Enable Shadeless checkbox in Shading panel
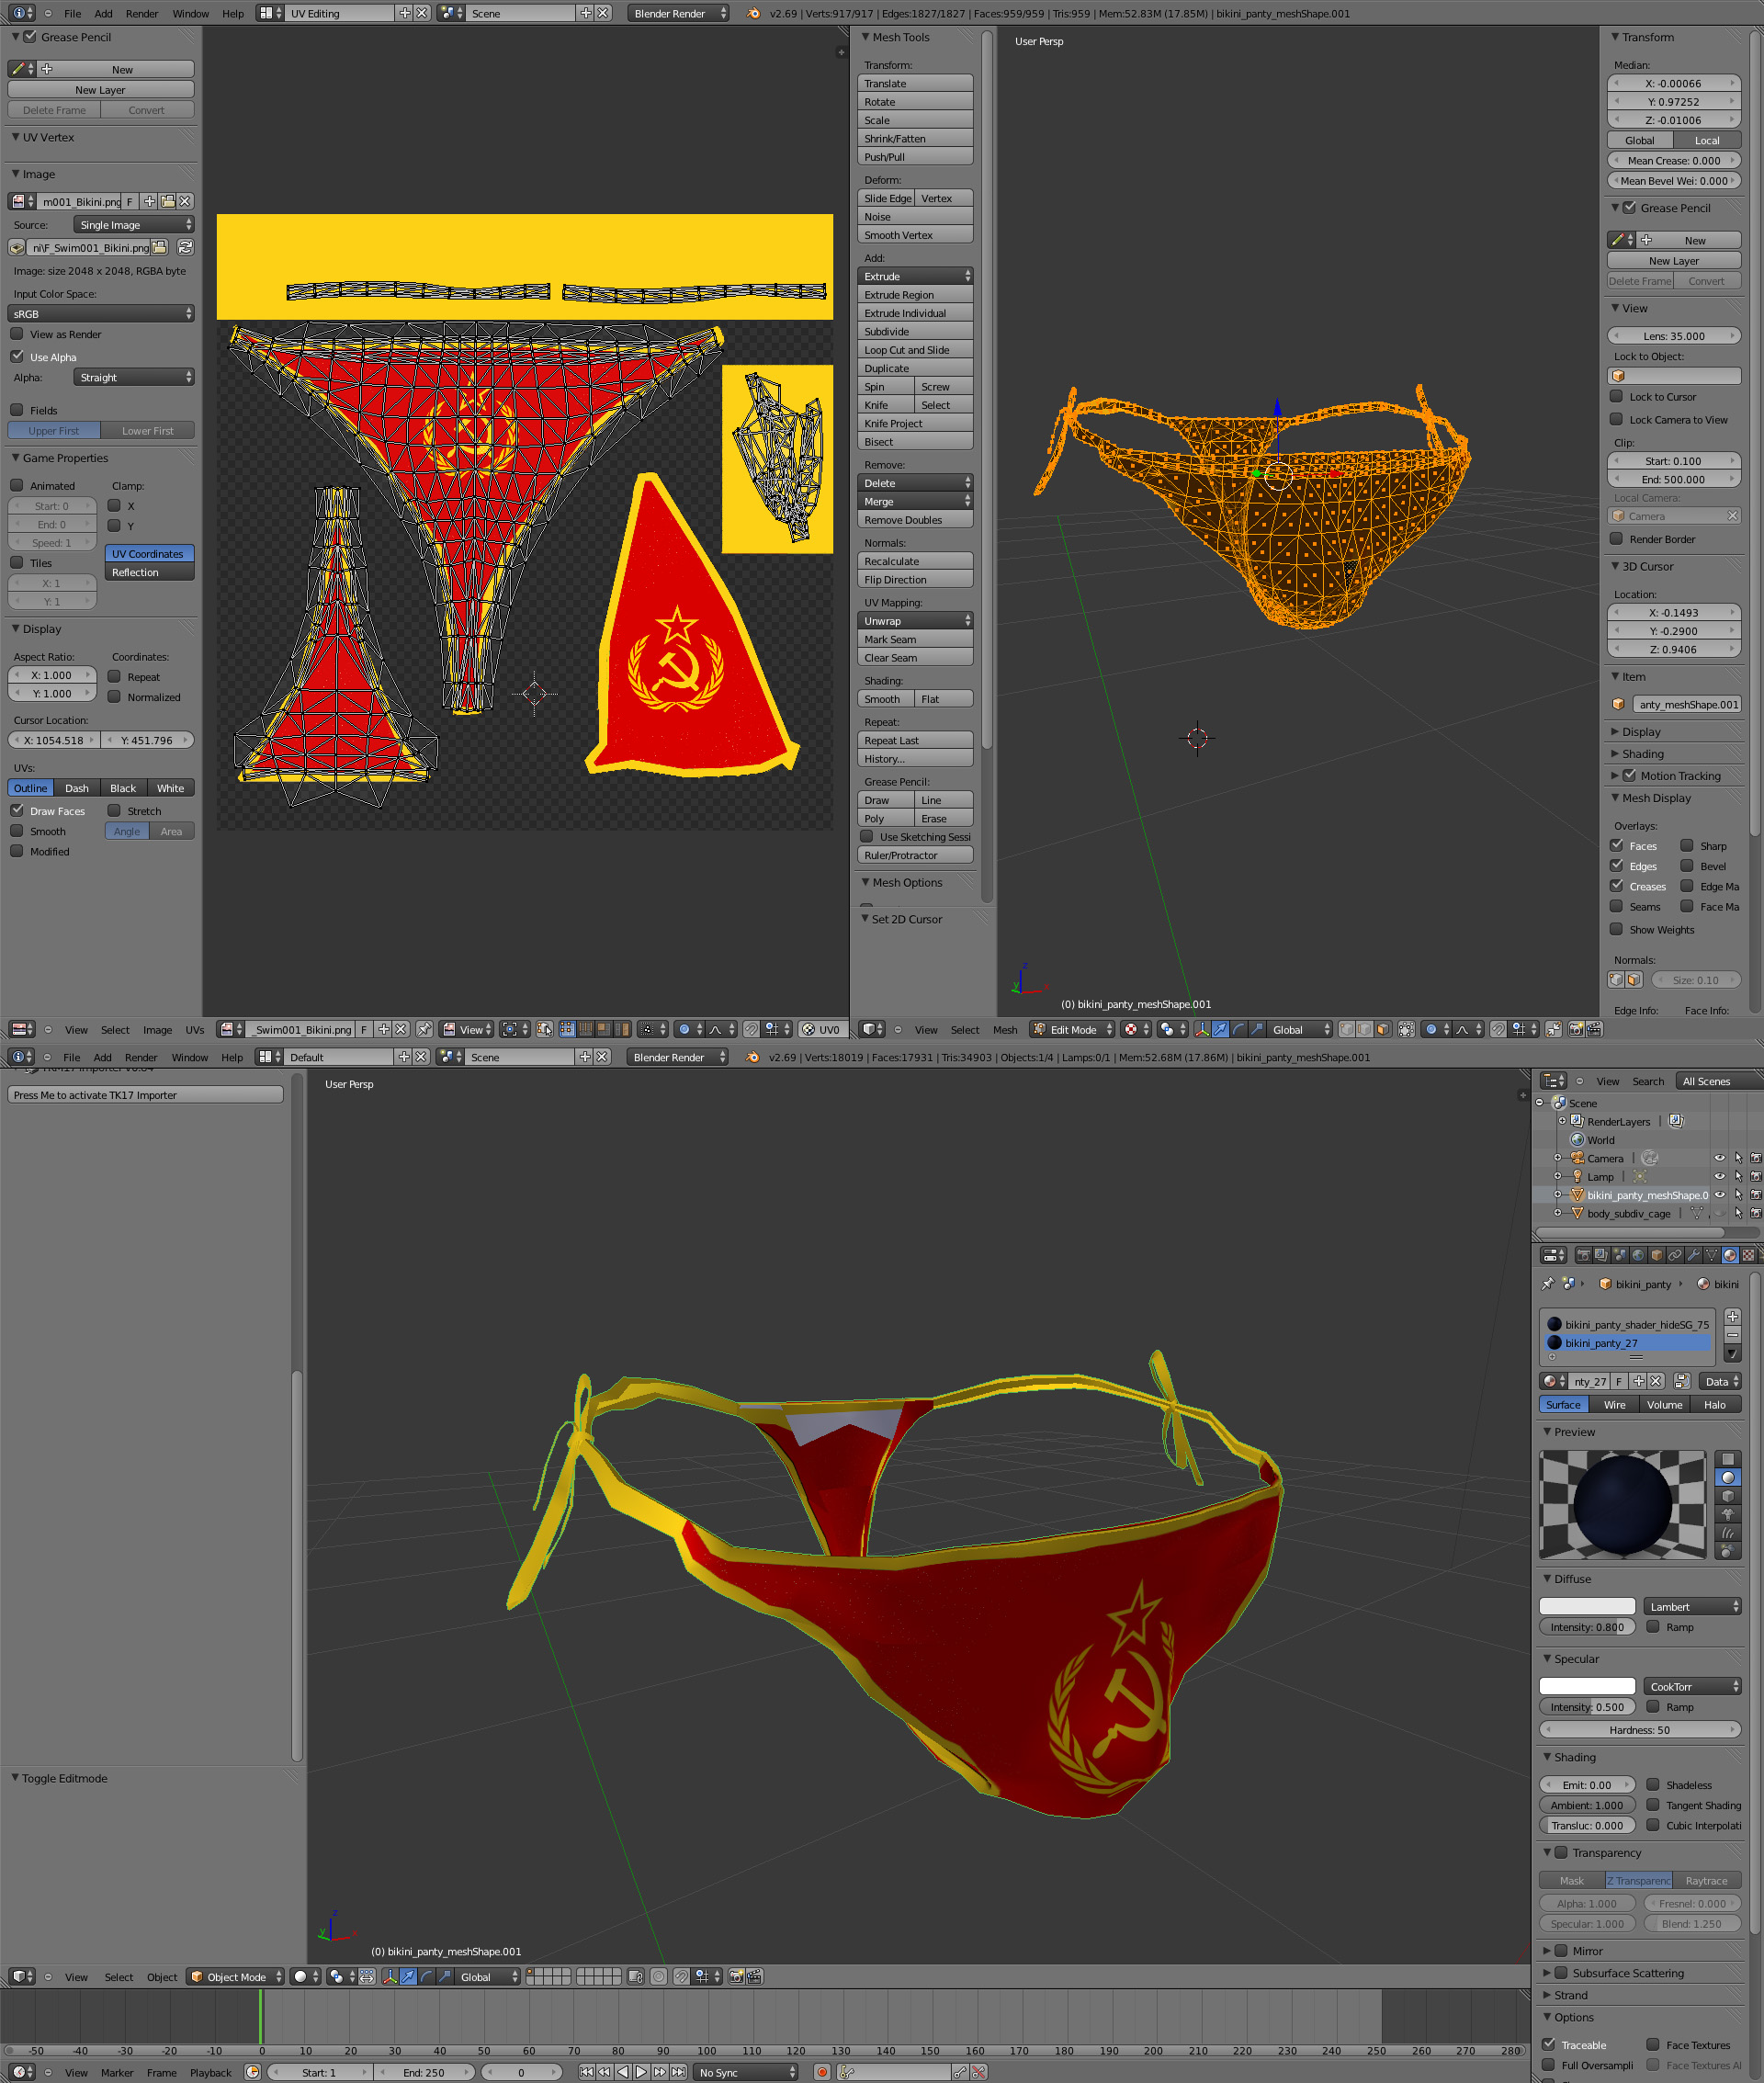This screenshot has height=2083, width=1764. click(x=1653, y=1784)
